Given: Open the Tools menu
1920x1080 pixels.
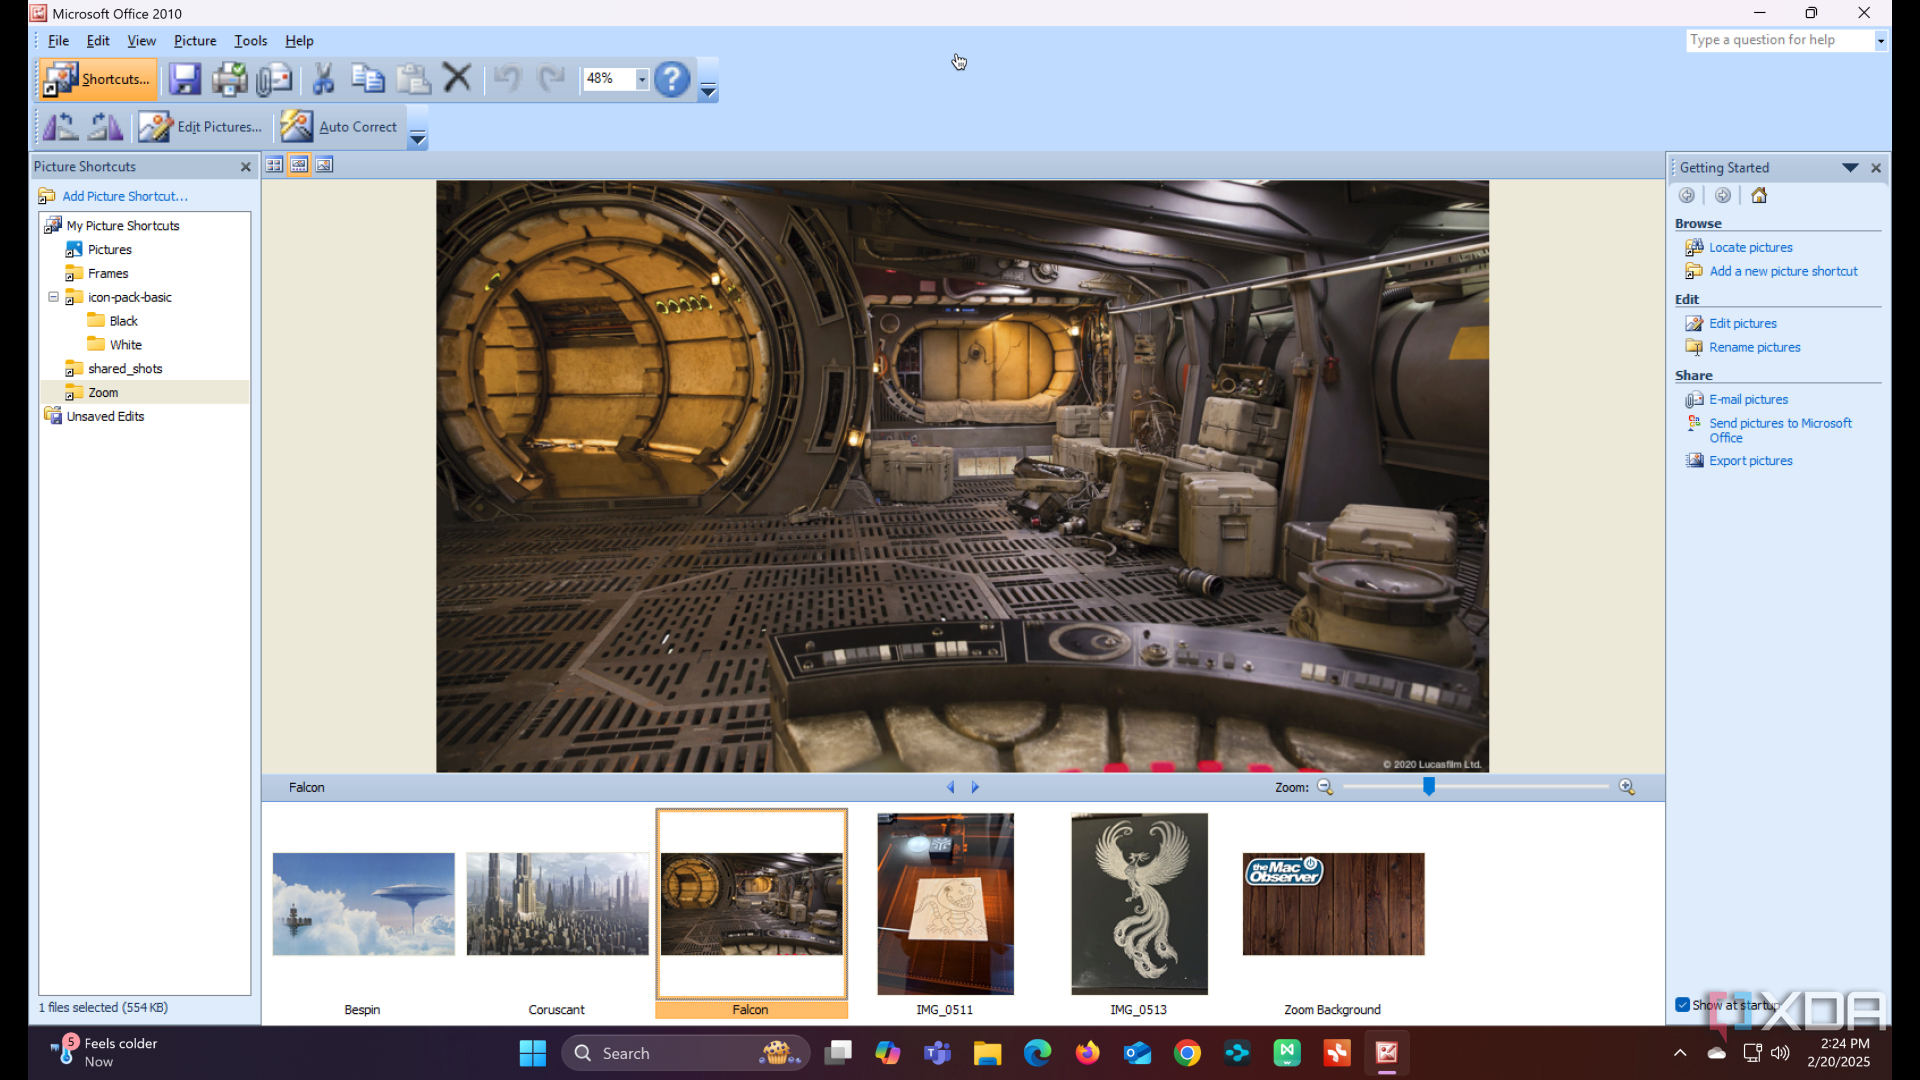Looking at the screenshot, I should pyautogui.click(x=250, y=40).
